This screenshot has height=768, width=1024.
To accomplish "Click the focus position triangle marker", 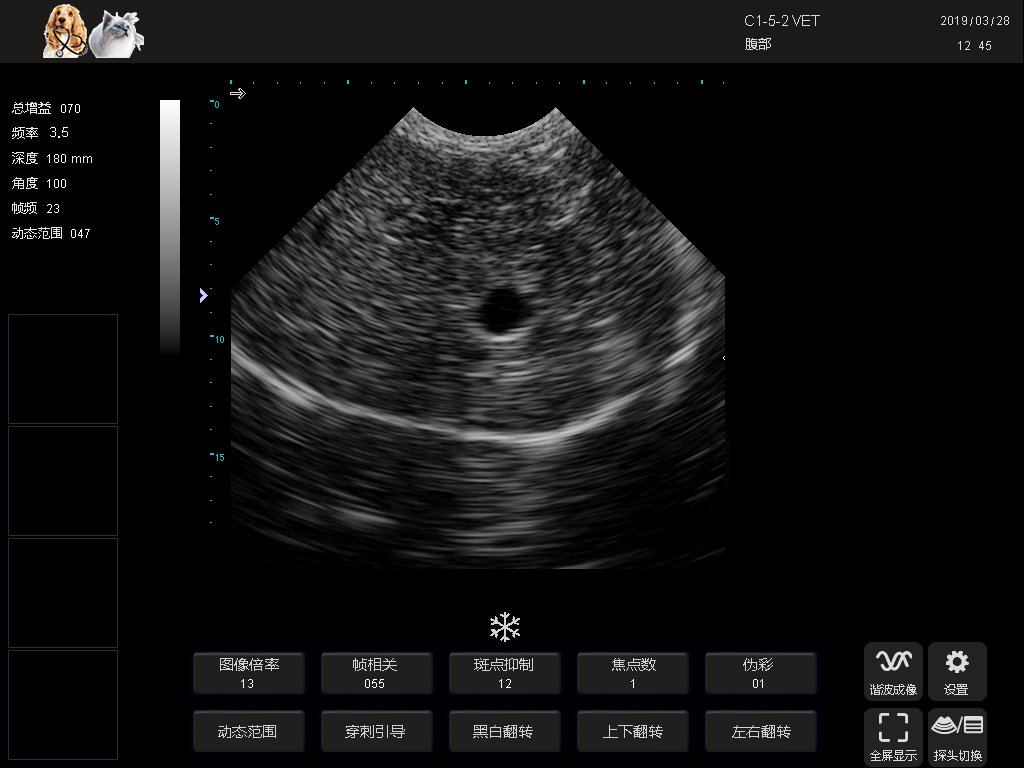I will 203,295.
